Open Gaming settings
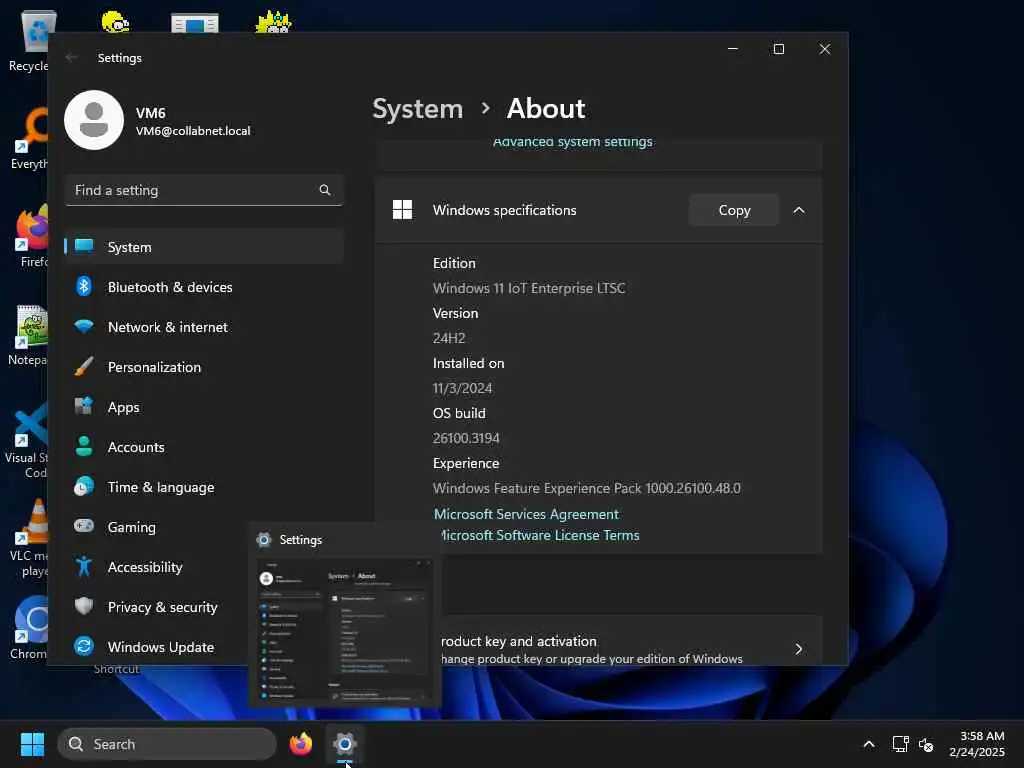This screenshot has width=1024, height=768. point(157,526)
